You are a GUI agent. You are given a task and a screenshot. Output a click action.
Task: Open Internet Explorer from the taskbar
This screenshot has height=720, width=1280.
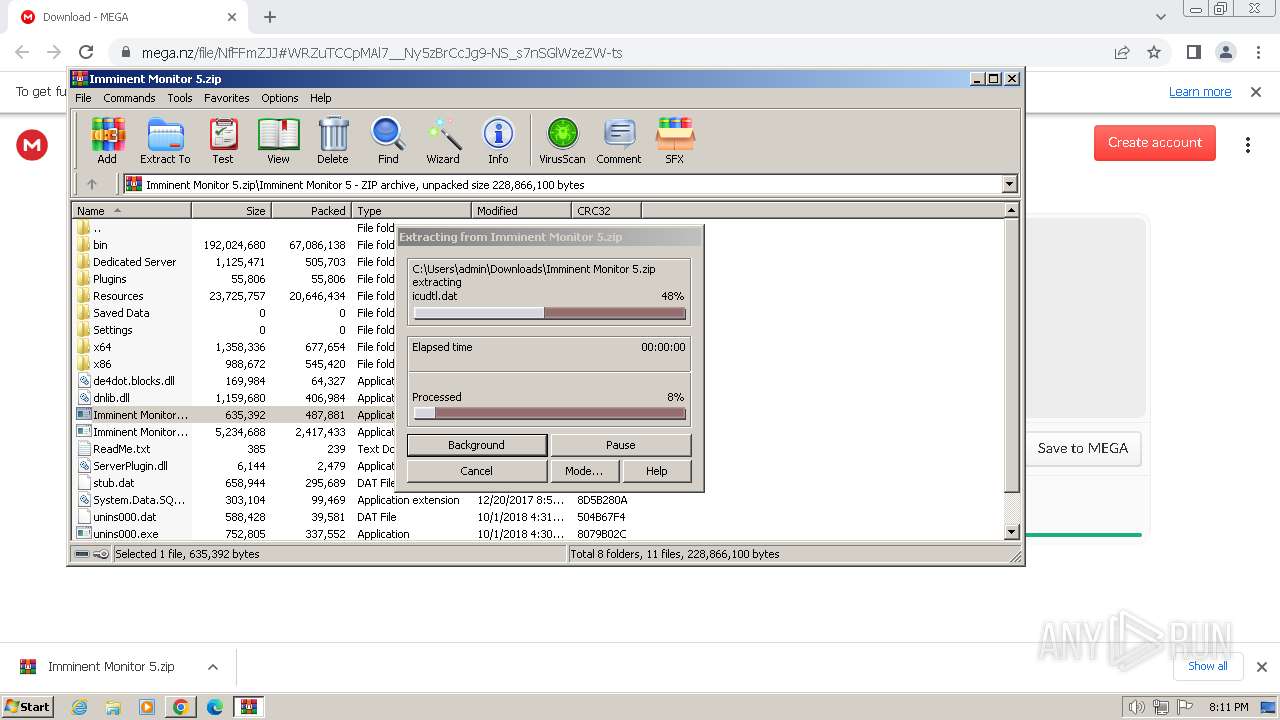(79, 707)
